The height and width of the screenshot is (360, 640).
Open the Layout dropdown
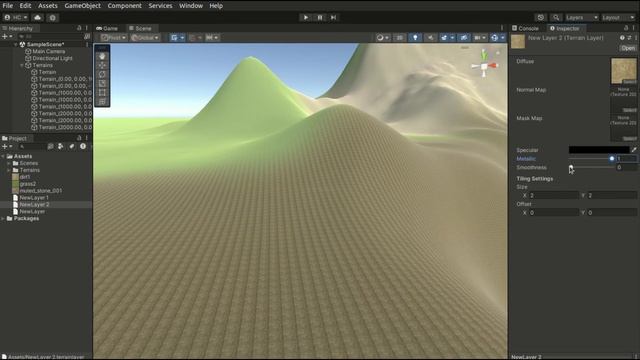click(x=618, y=18)
